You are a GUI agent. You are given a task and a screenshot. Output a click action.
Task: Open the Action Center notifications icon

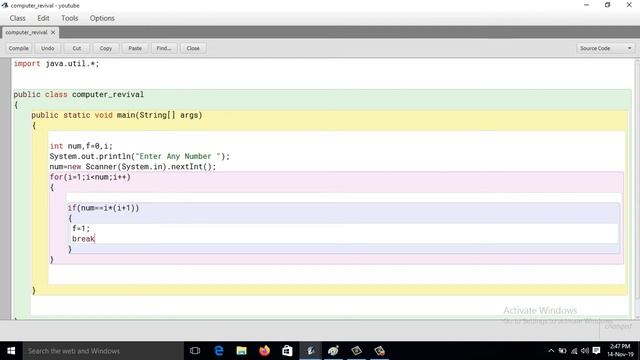[x=596, y=351]
